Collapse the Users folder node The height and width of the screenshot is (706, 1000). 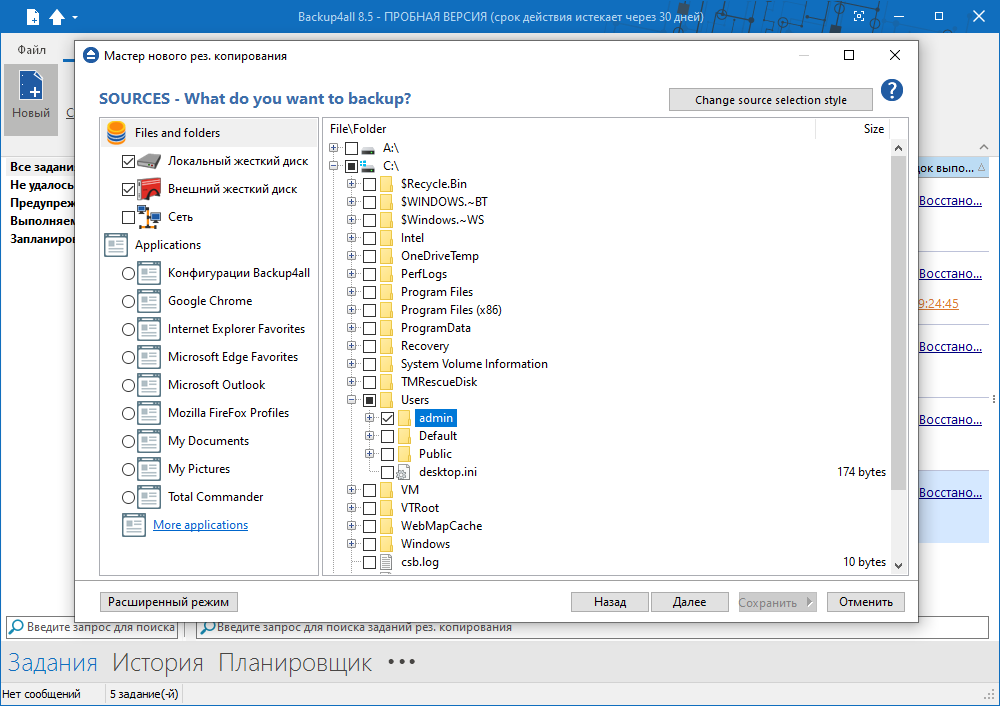[x=351, y=400]
